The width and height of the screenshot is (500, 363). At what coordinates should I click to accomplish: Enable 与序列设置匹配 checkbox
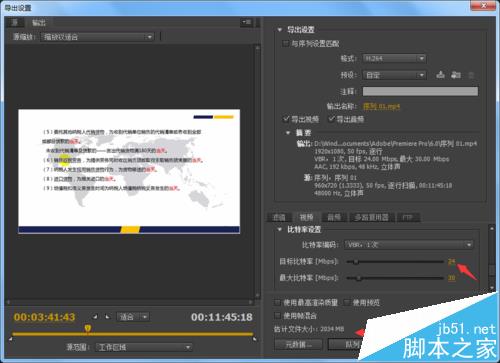tap(286, 43)
